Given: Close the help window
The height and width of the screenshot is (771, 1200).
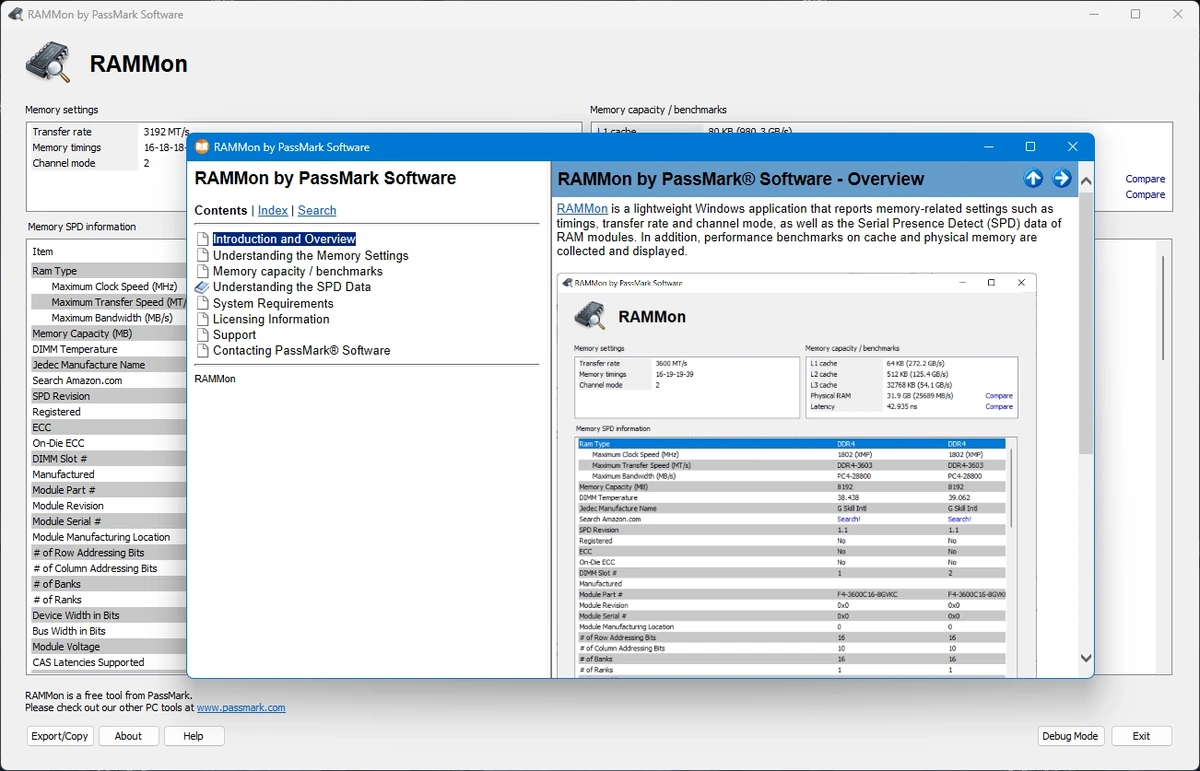Looking at the screenshot, I should pos(1072,147).
